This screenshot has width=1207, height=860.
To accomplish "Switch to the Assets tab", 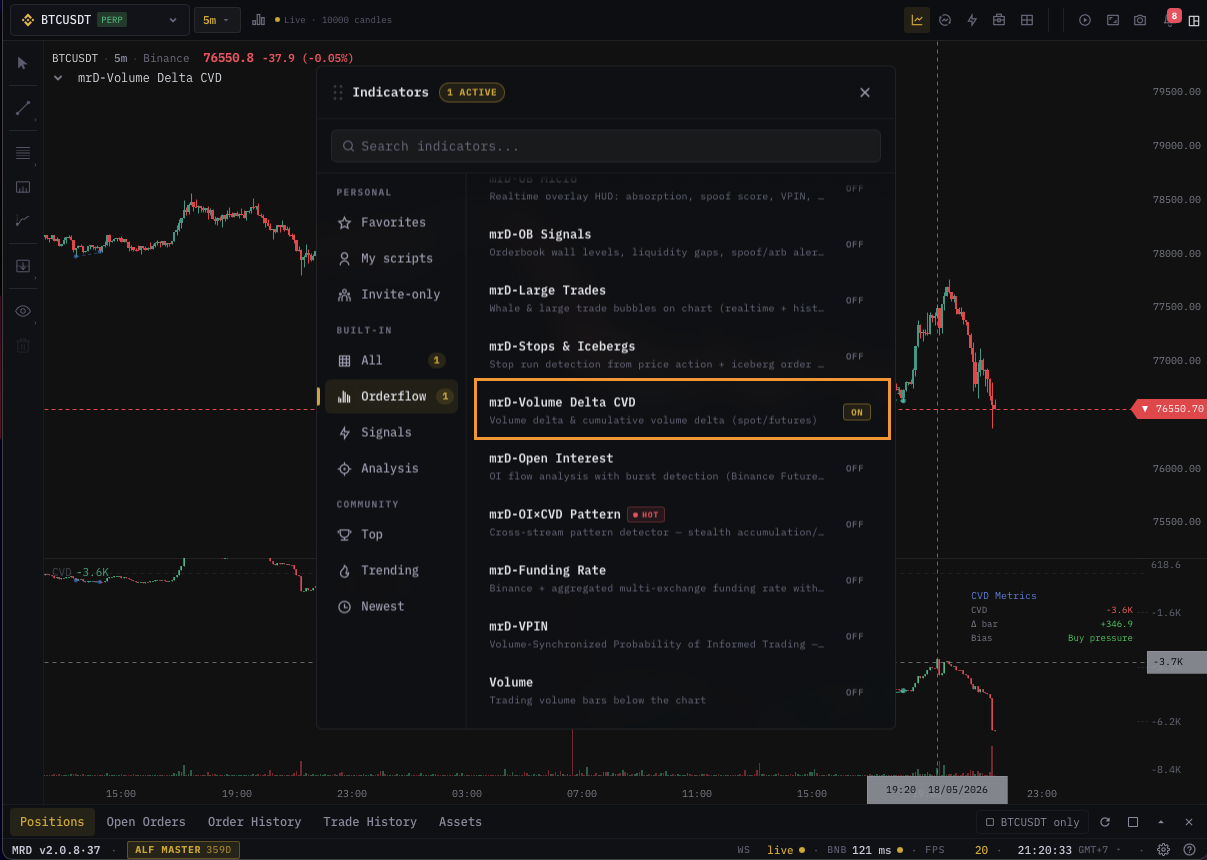I will tap(460, 822).
